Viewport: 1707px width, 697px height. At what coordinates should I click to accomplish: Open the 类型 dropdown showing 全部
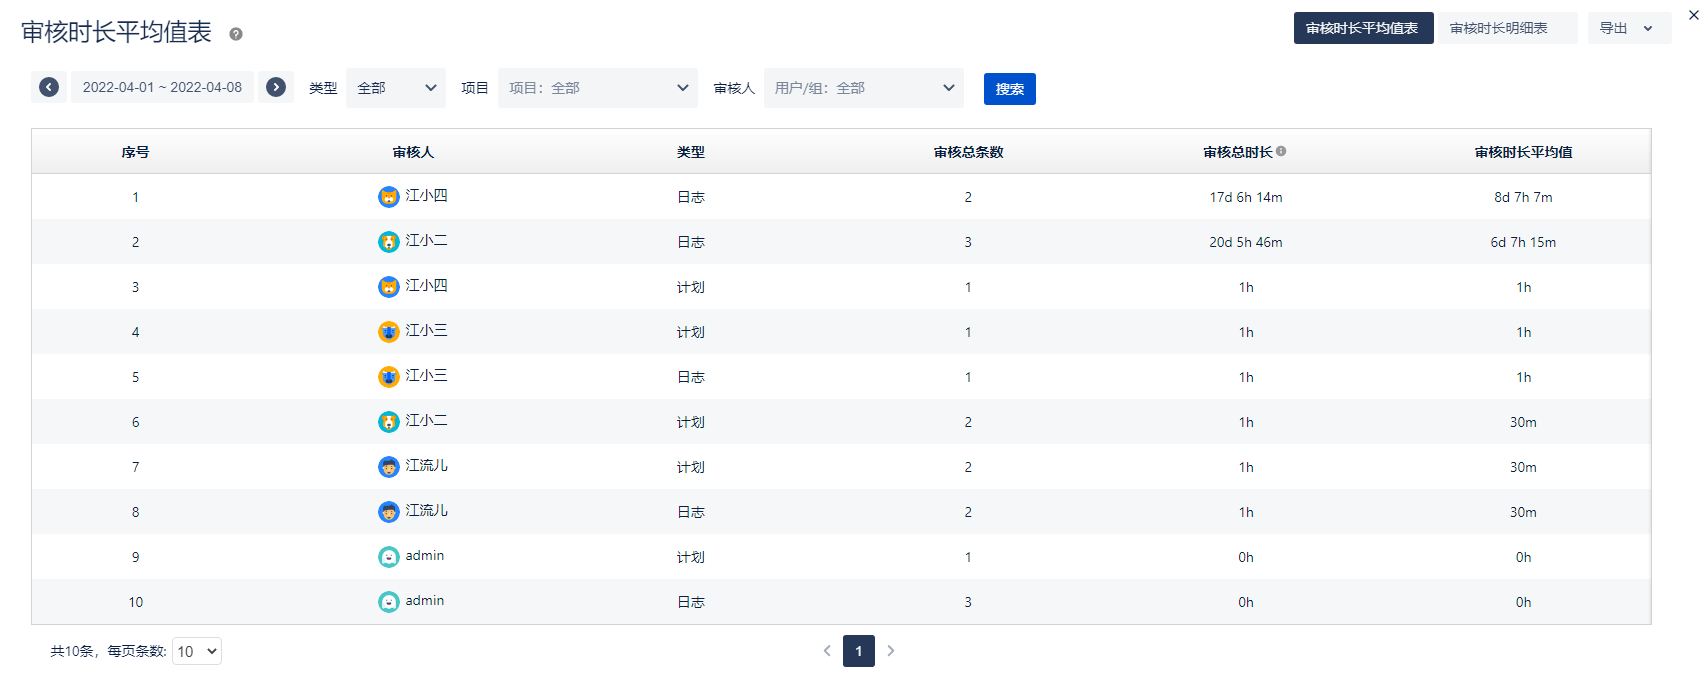coord(396,88)
